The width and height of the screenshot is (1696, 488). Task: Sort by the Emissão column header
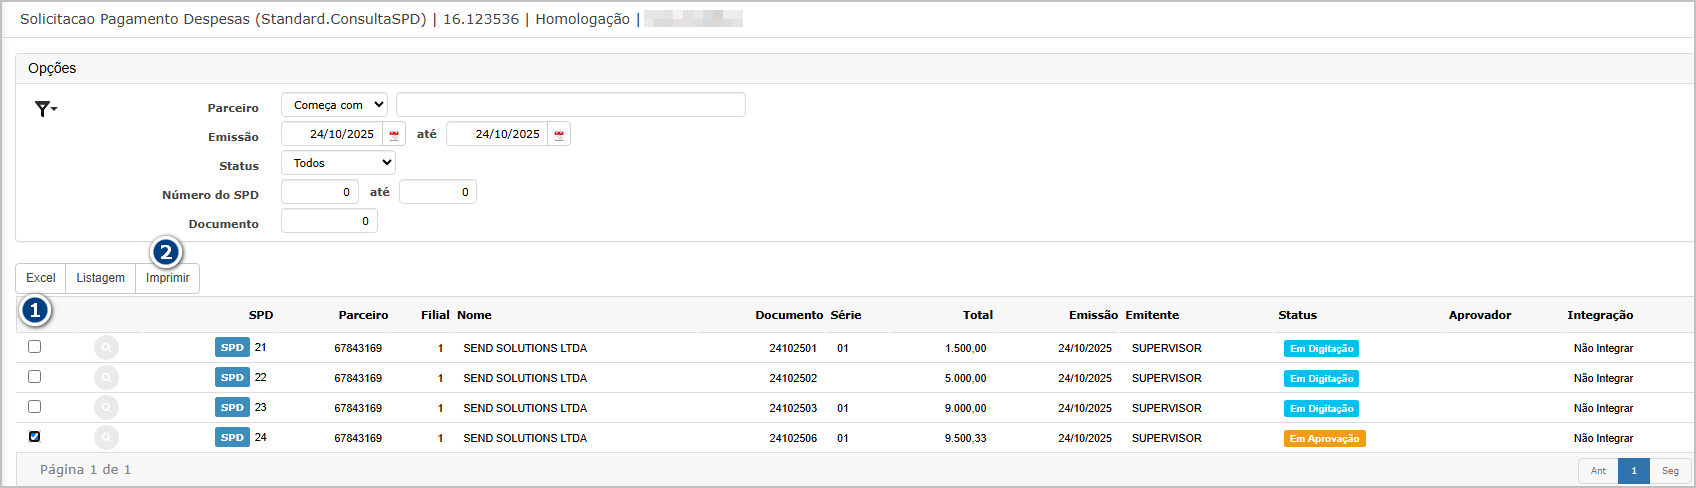[1092, 315]
